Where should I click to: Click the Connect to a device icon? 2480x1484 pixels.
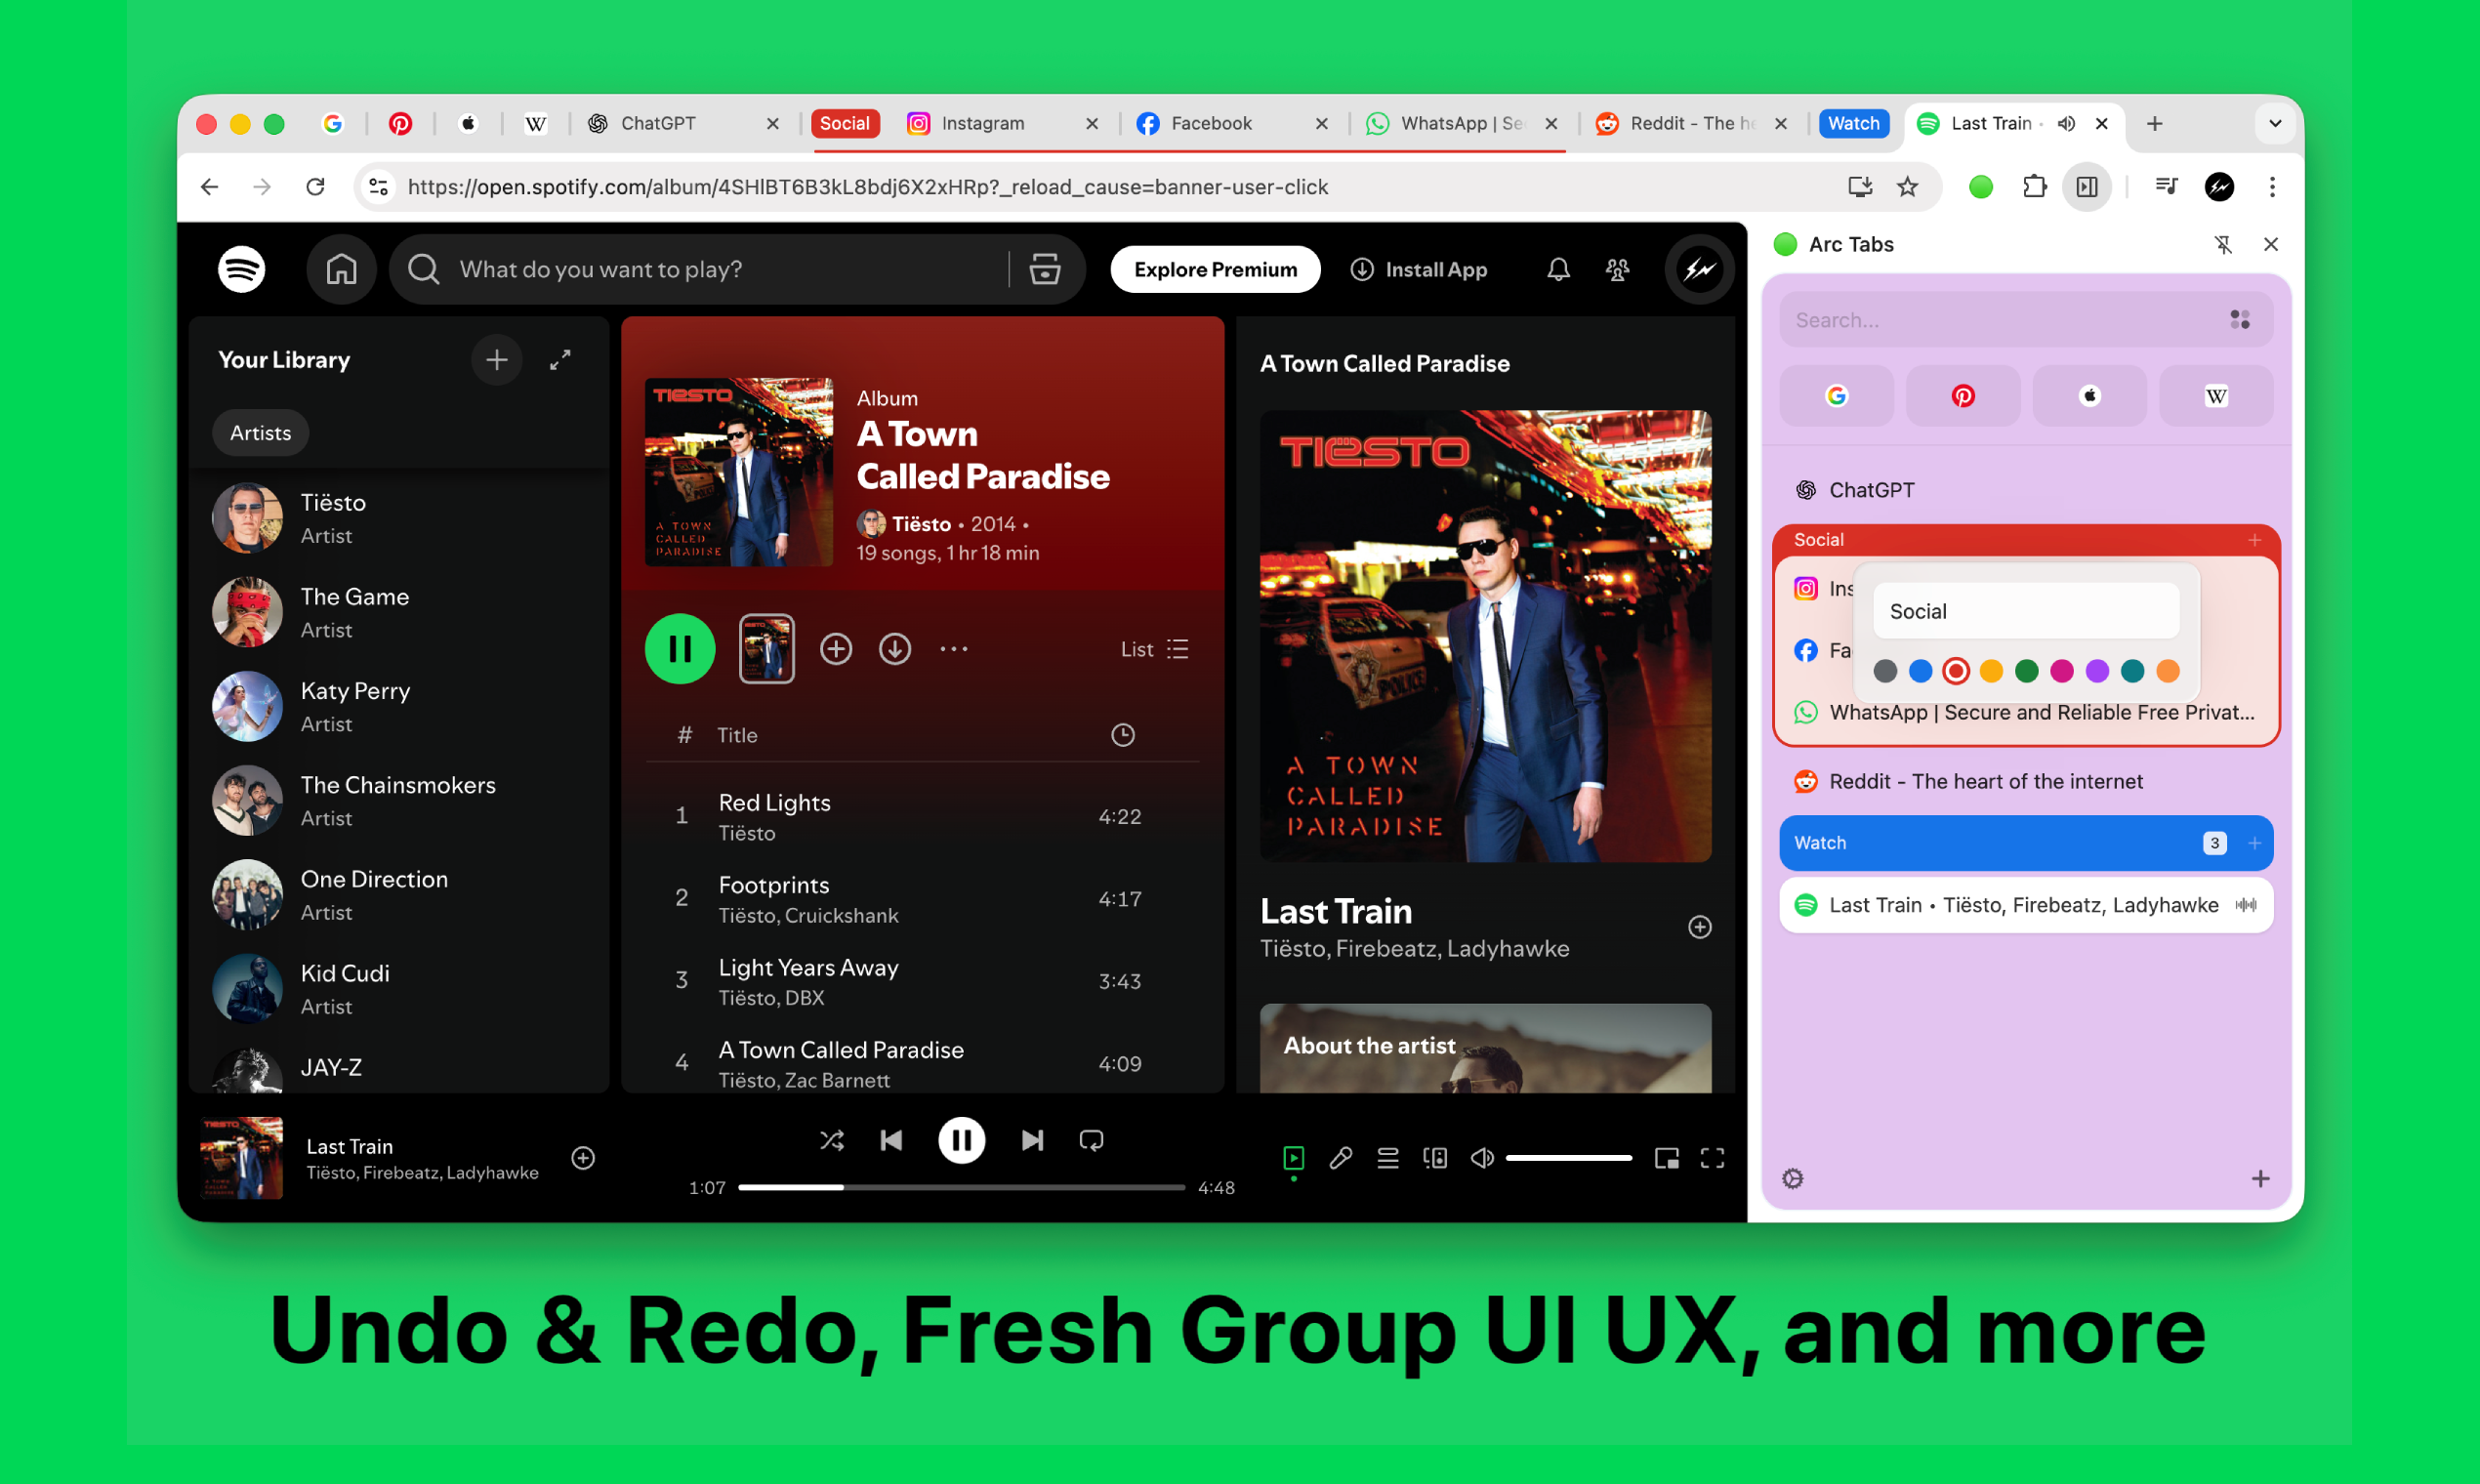[1434, 1158]
